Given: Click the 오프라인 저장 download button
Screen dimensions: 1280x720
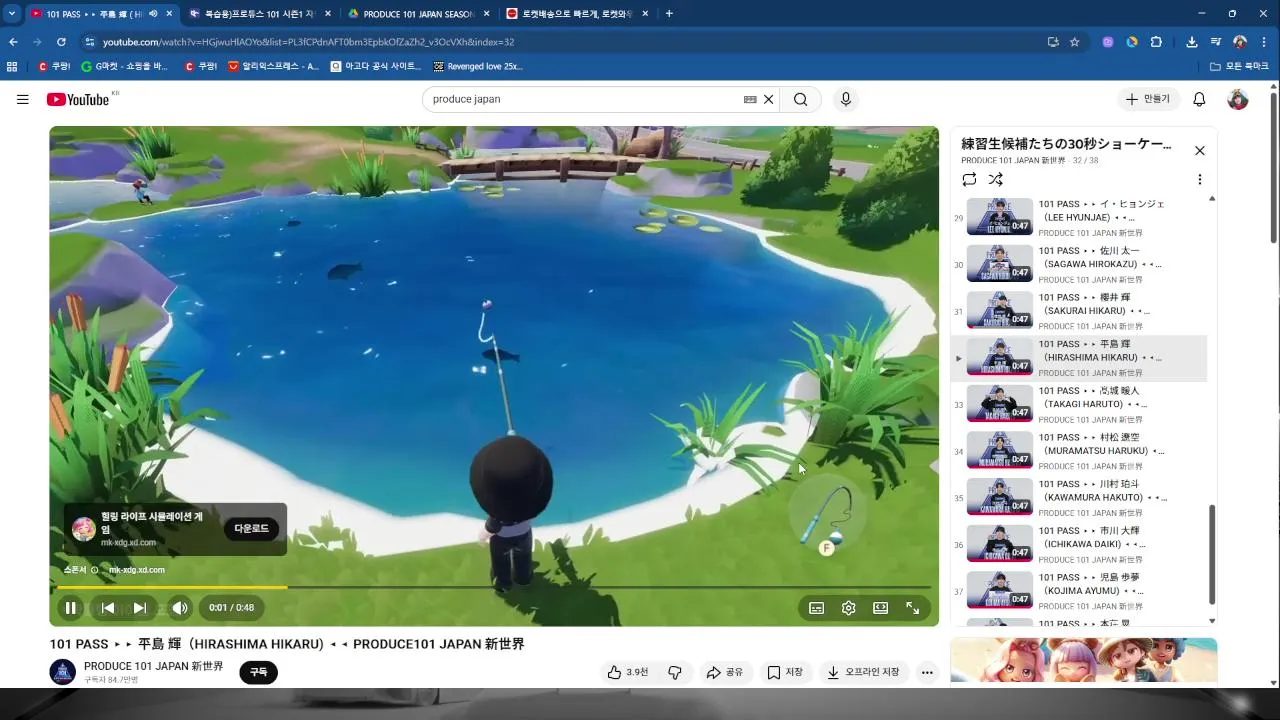Looking at the screenshot, I should coord(863,673).
